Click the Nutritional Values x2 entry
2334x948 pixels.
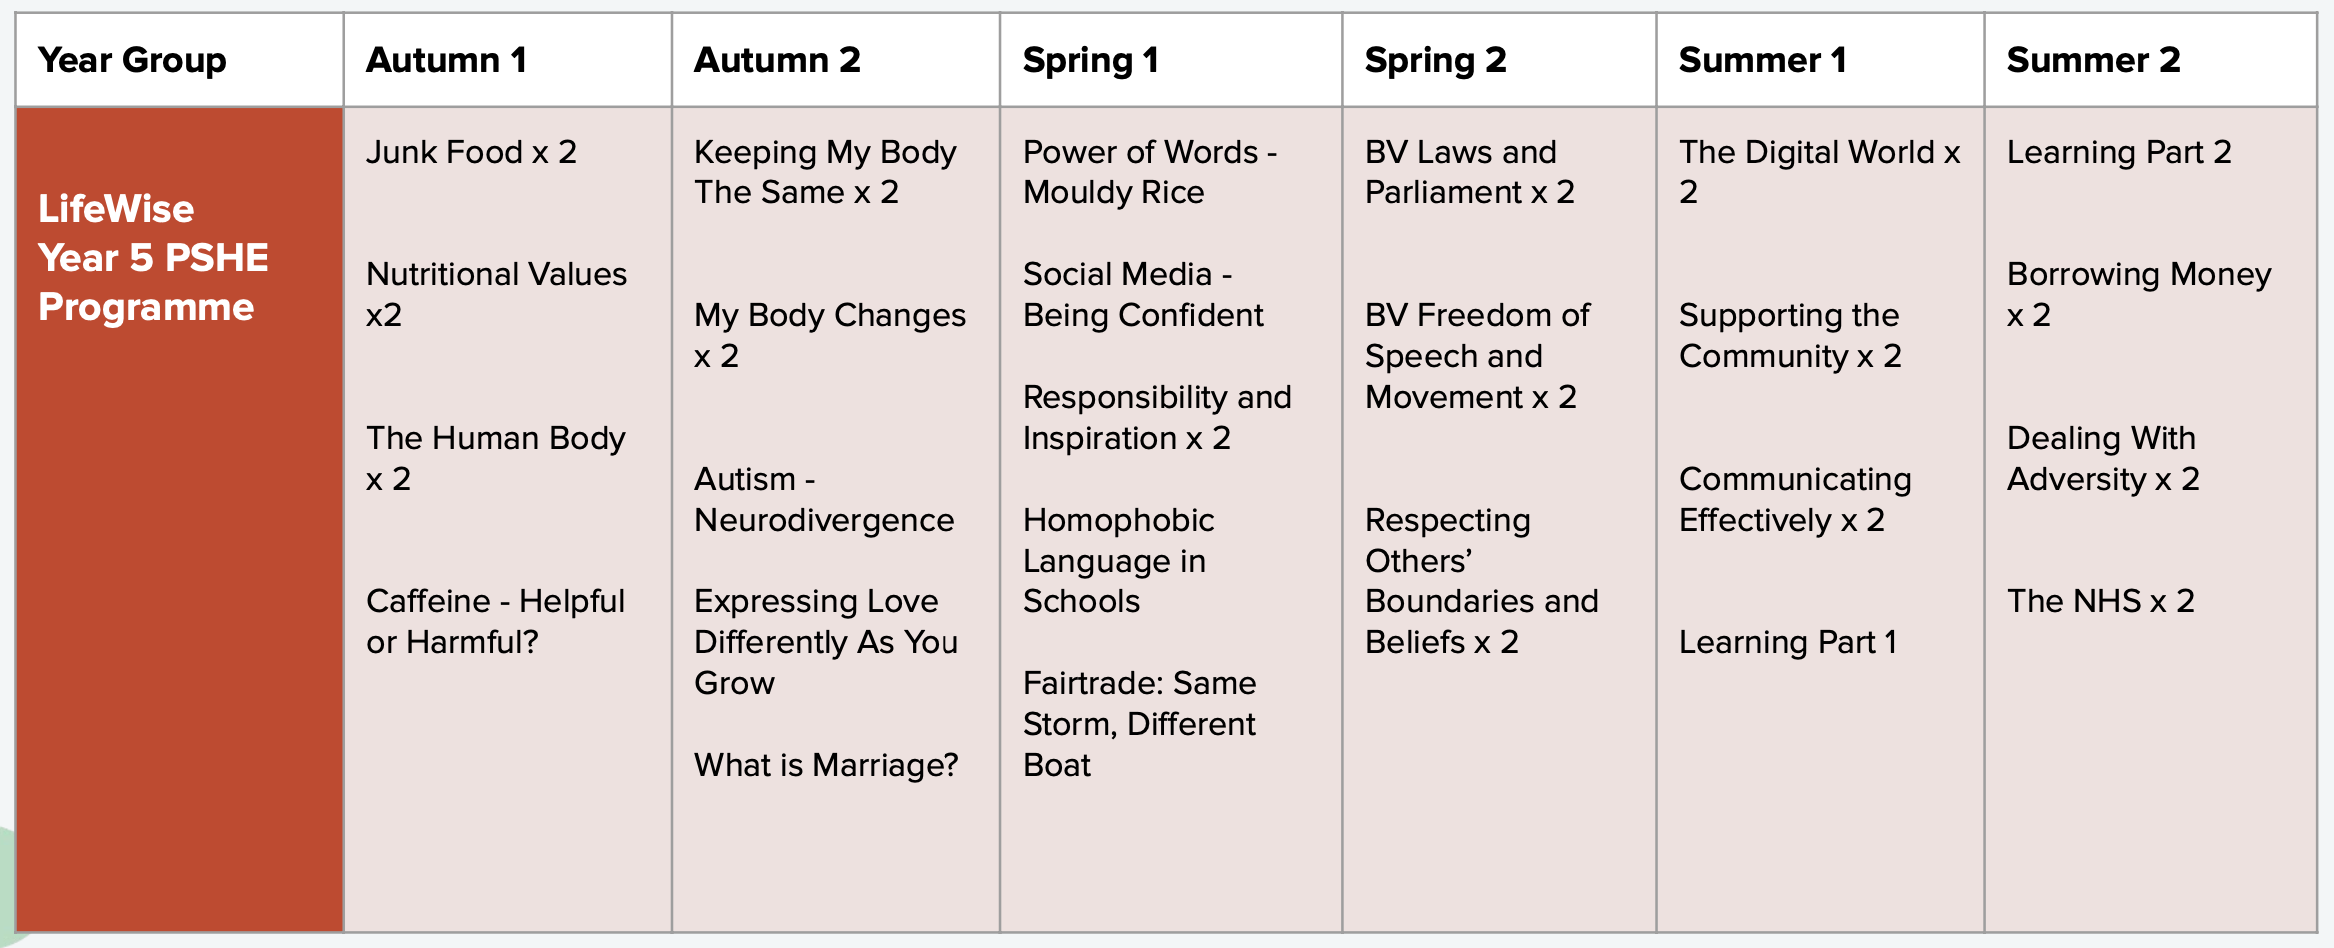coord(496,294)
